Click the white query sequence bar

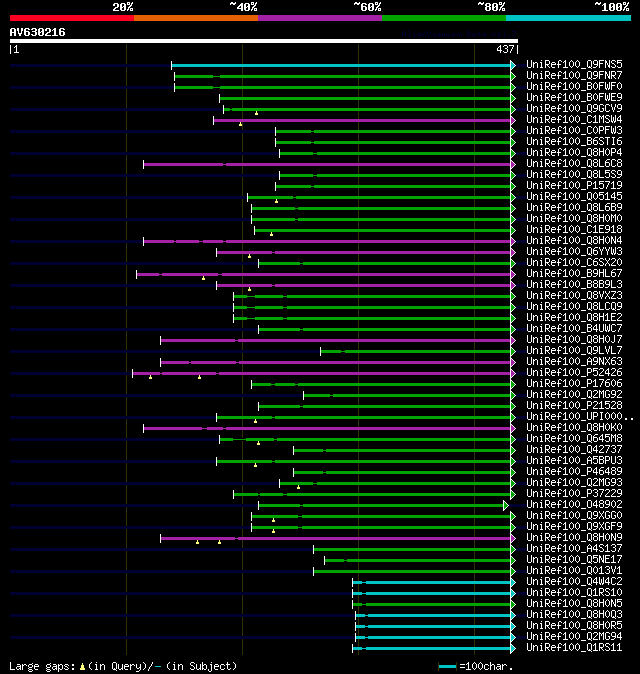(x=264, y=41)
